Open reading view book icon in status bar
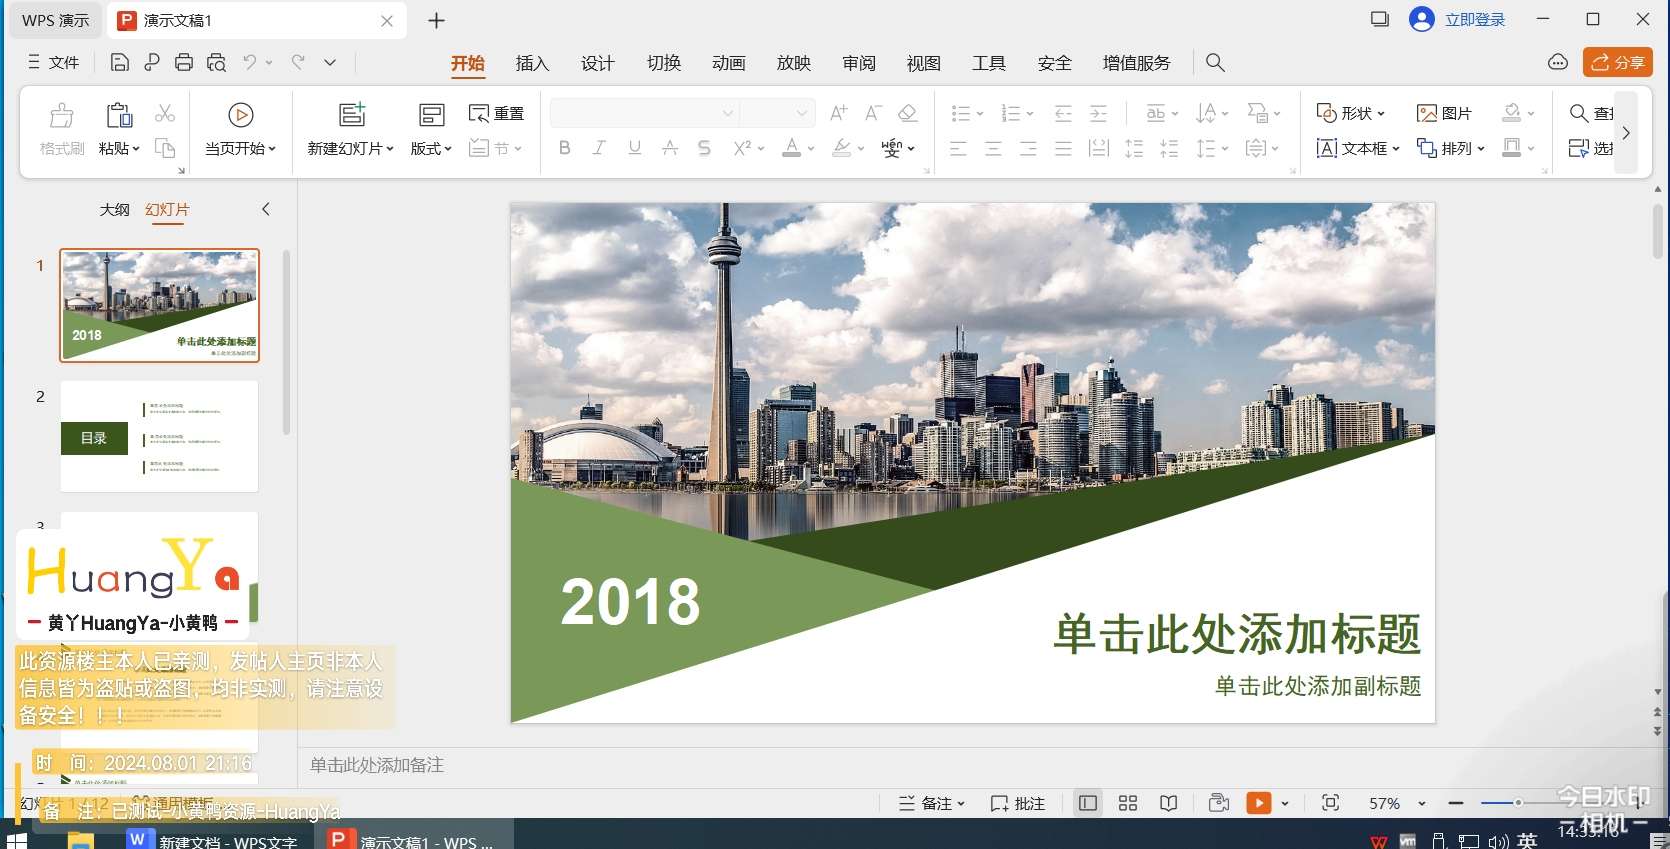Screen dimensions: 1670x849 click(x=1168, y=803)
